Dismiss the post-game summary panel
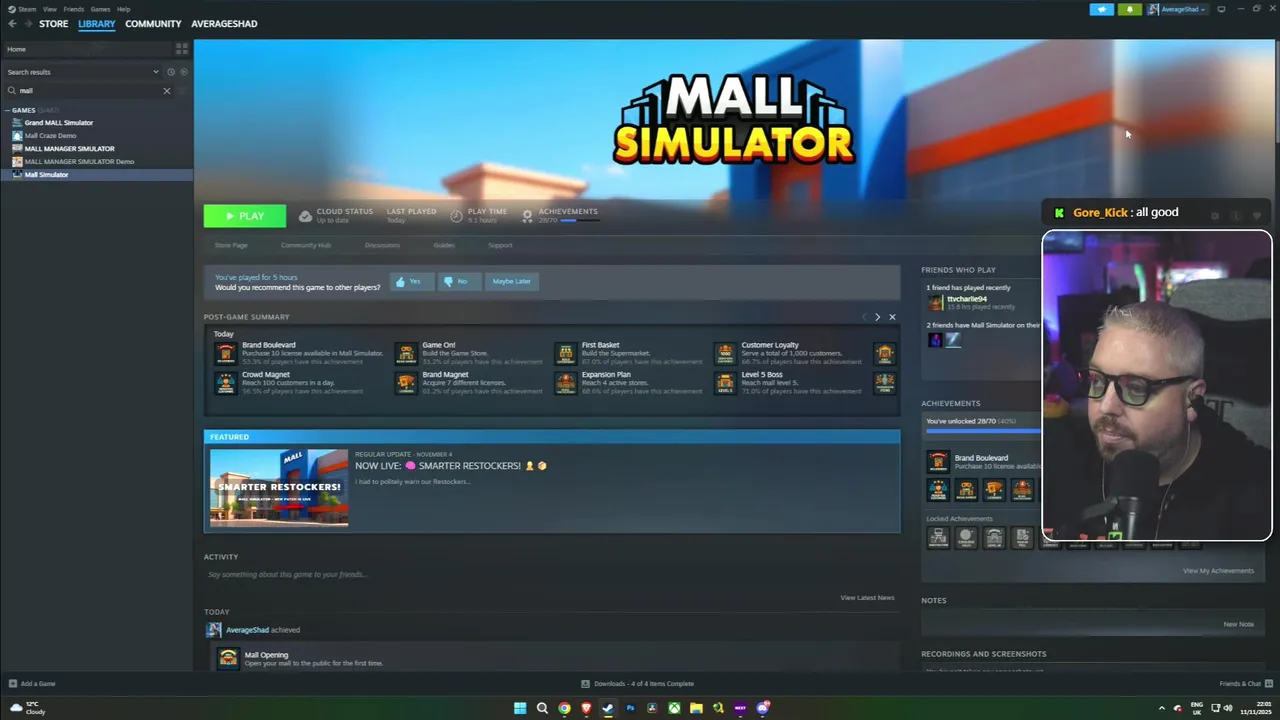 click(892, 317)
